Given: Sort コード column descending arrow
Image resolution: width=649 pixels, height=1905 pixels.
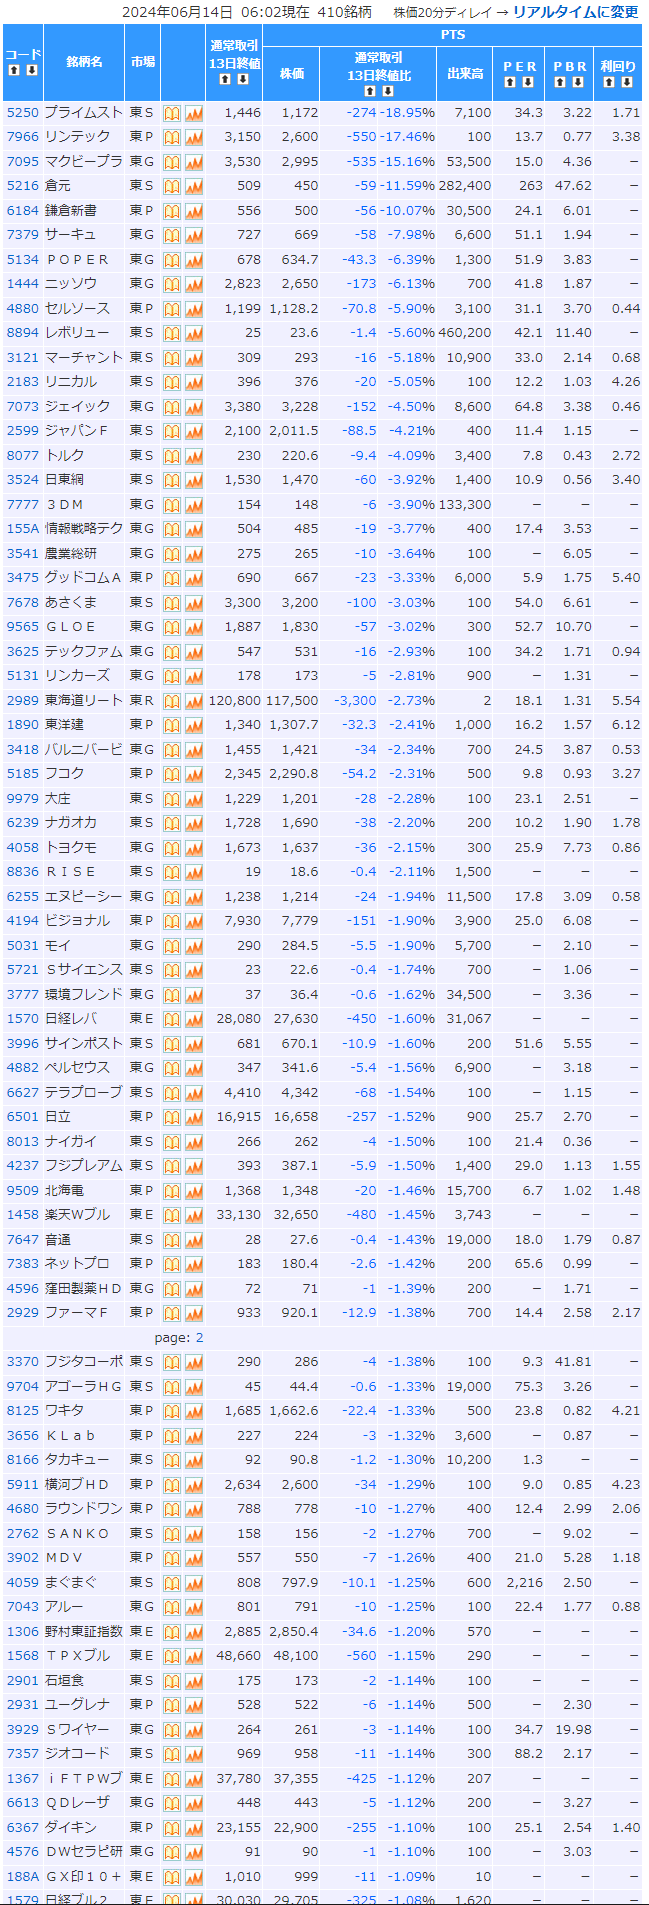Looking at the screenshot, I should [x=32, y=70].
